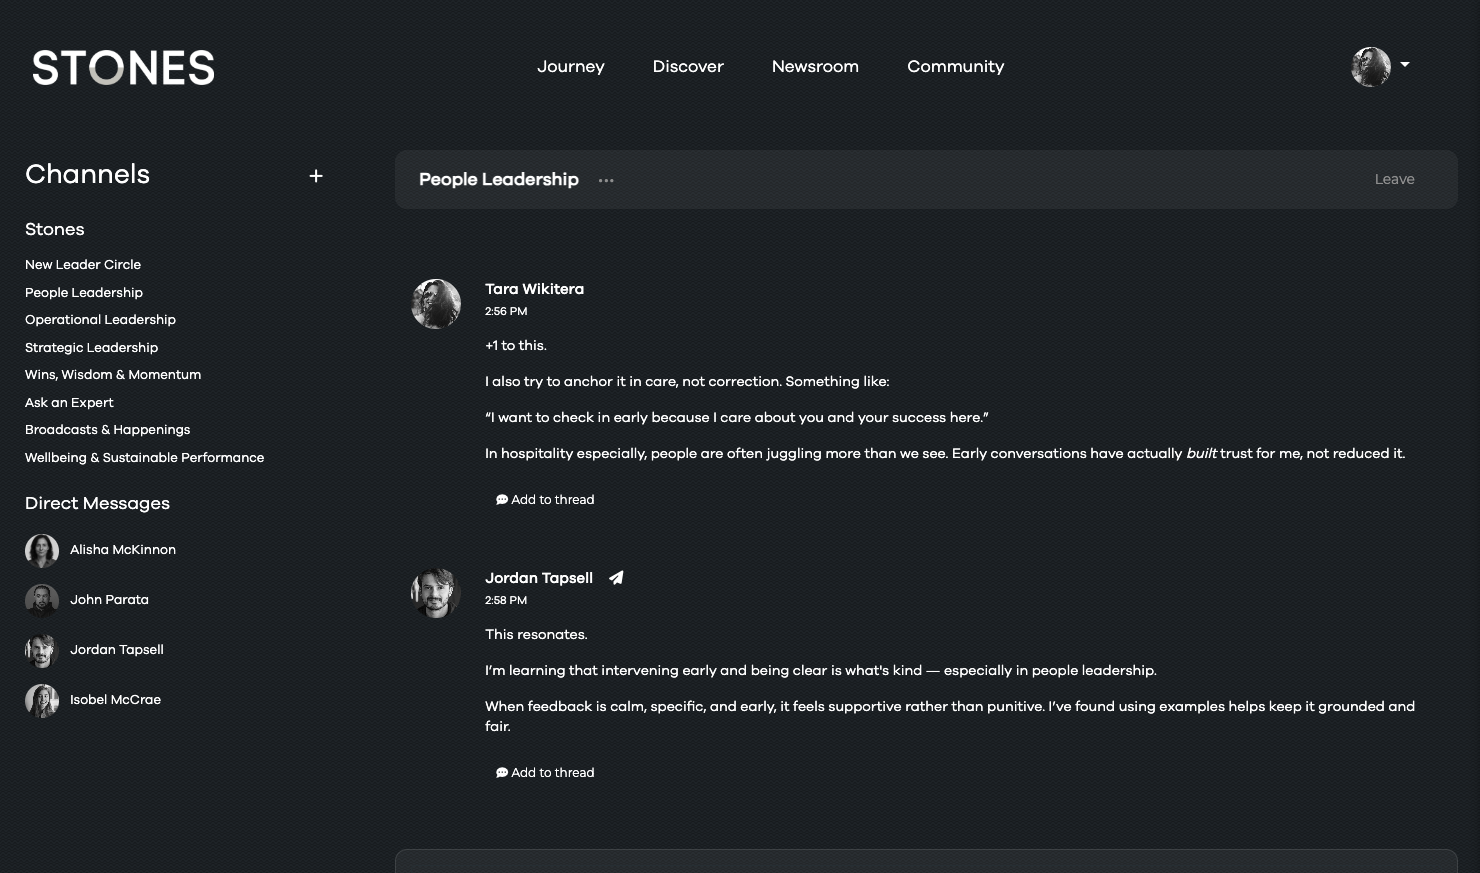
Task: Click the plus icon to add a channel
Action: [x=315, y=175]
